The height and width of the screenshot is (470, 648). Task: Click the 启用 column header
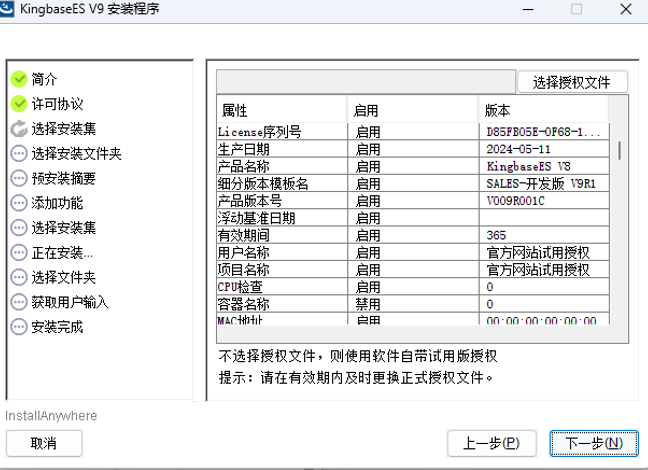[413, 110]
